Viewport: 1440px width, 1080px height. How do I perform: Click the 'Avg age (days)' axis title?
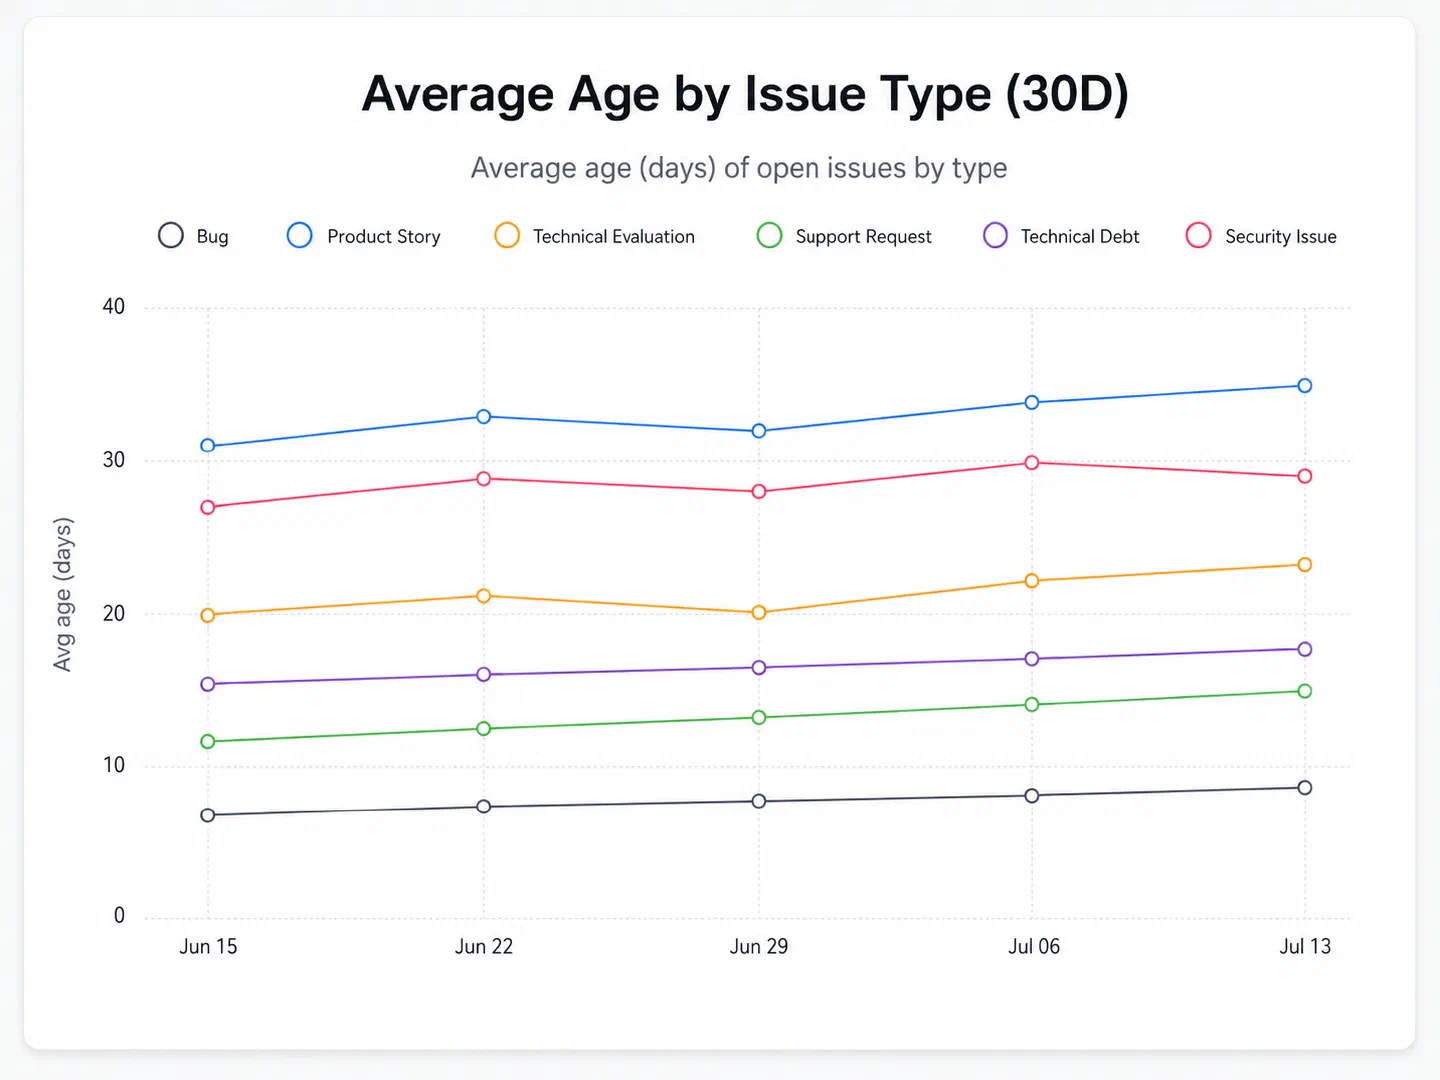(x=63, y=594)
